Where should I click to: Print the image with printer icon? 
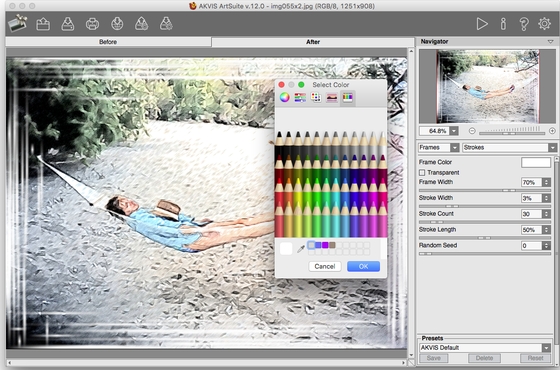[x=92, y=24]
